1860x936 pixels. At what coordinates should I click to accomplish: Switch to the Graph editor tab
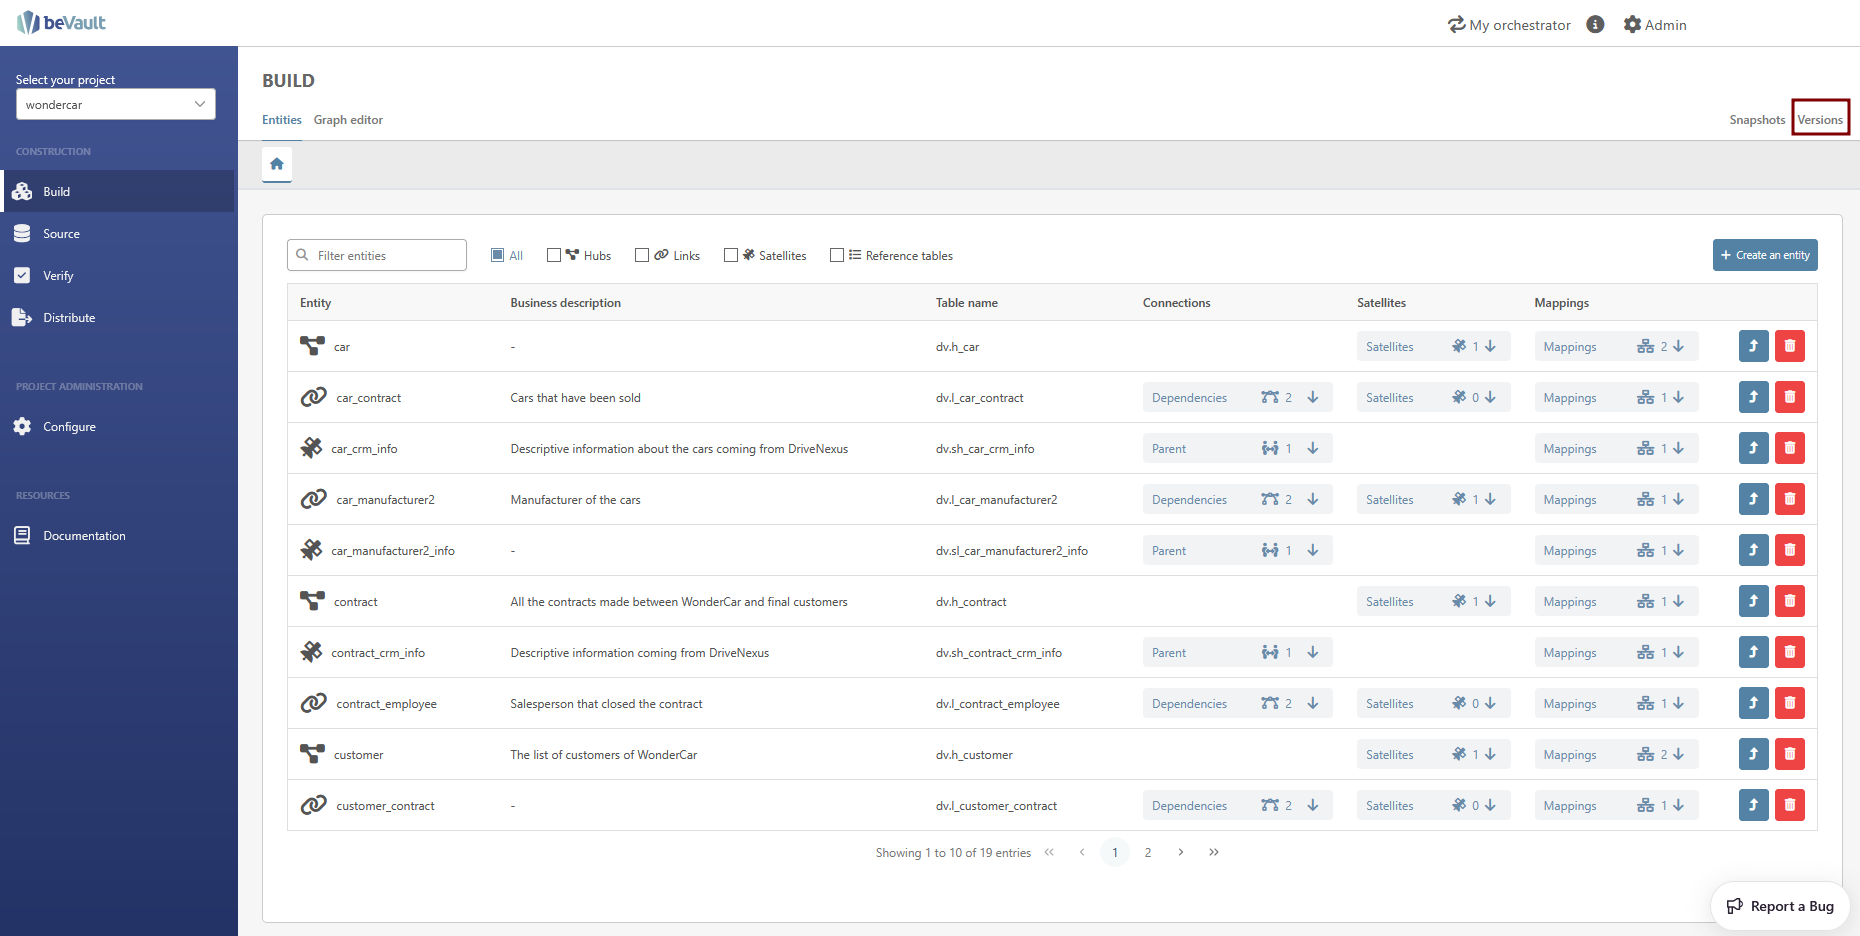348,120
